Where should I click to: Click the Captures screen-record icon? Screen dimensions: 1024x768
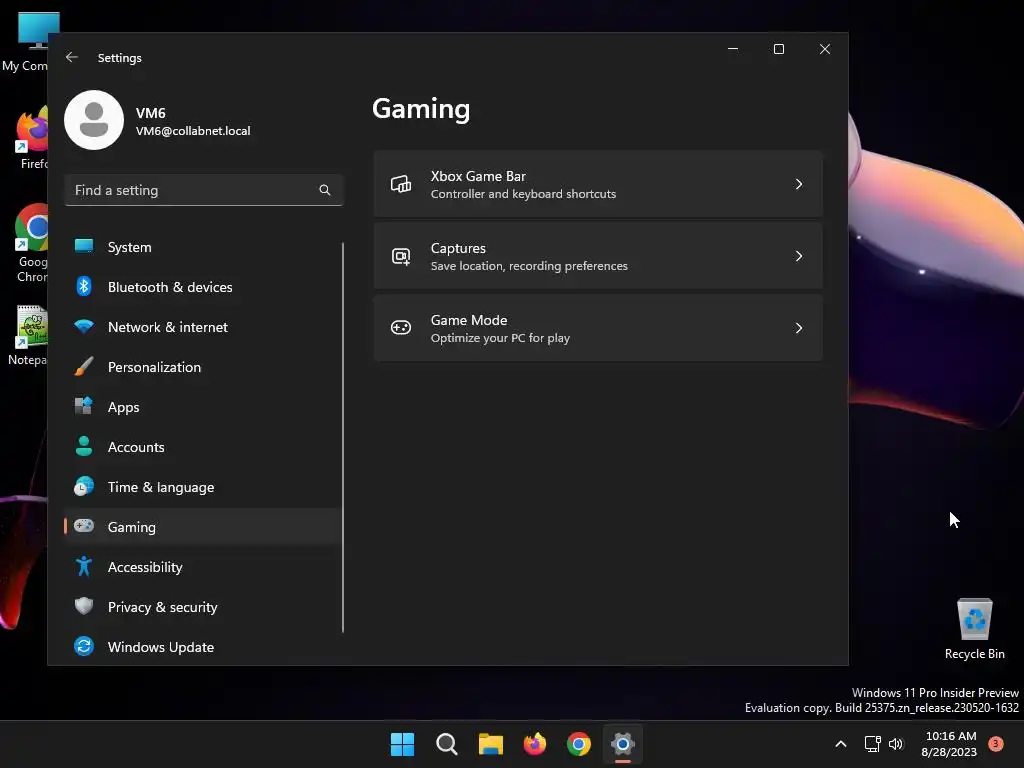click(401, 256)
